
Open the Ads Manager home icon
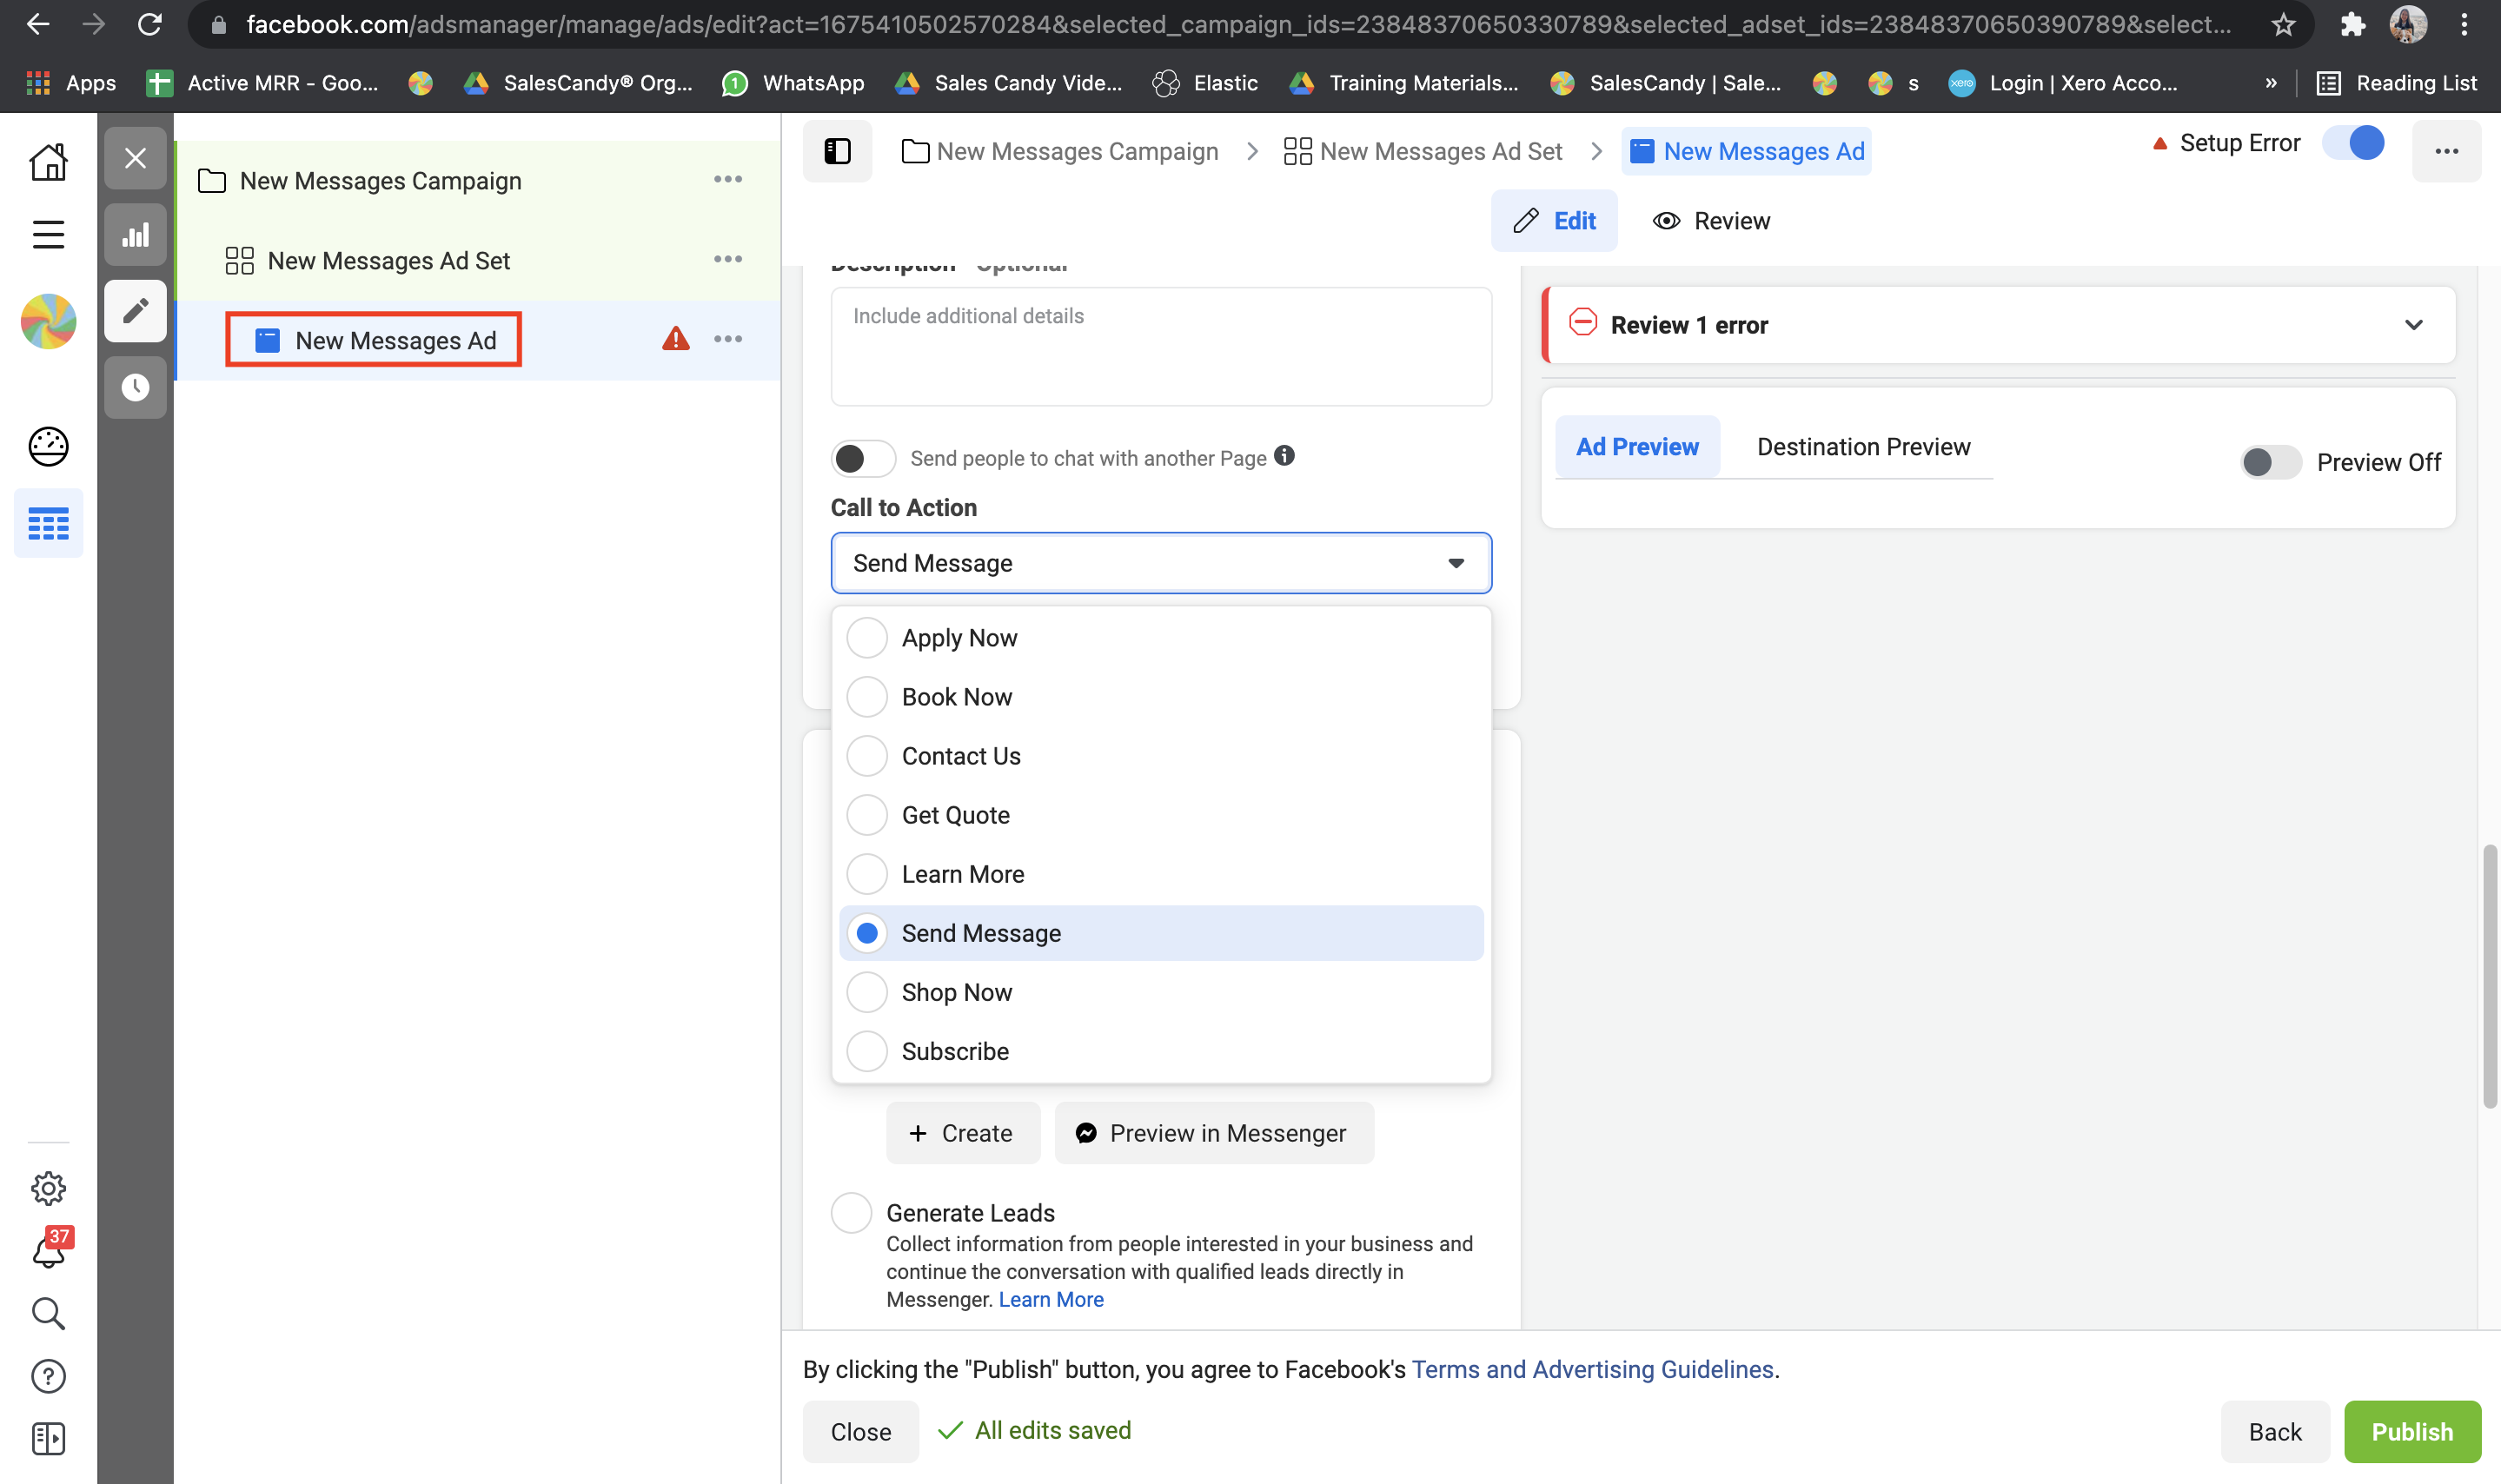(x=48, y=162)
